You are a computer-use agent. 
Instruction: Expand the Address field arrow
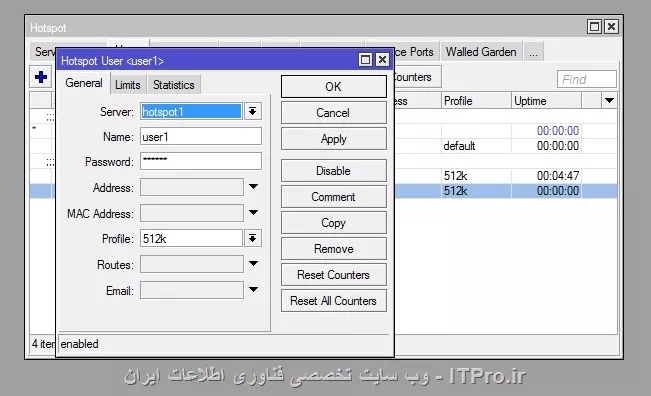click(253, 187)
